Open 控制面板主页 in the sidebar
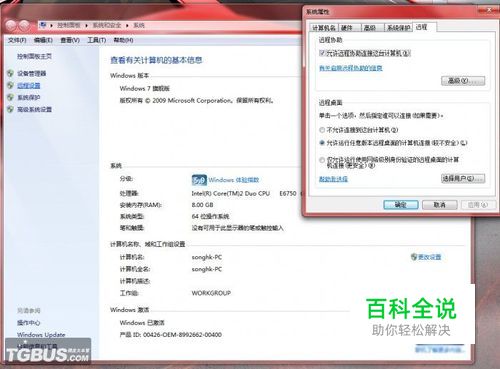500x369 pixels. (x=34, y=56)
